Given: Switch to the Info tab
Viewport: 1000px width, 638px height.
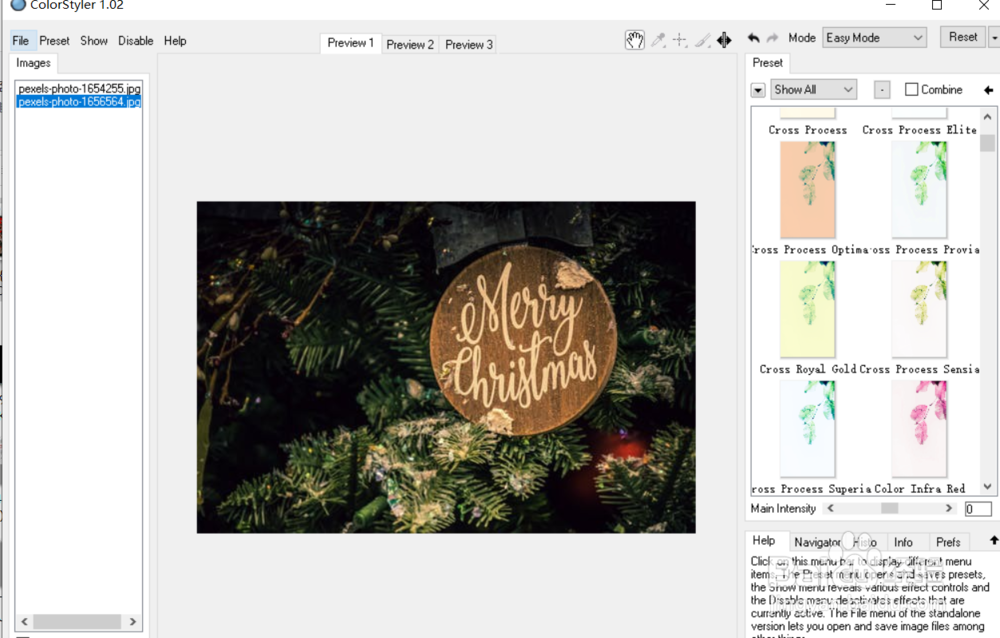Looking at the screenshot, I should click(903, 542).
